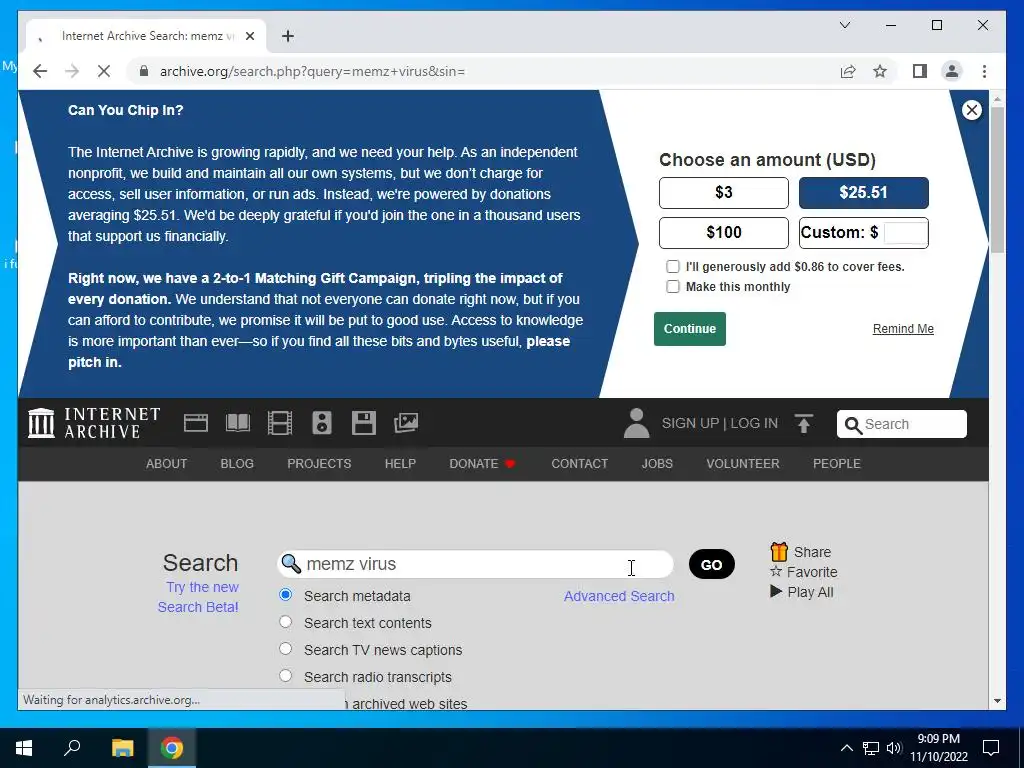This screenshot has width=1024, height=768.
Task: Check the add $0.86 to cover fees box
Action: point(673,266)
